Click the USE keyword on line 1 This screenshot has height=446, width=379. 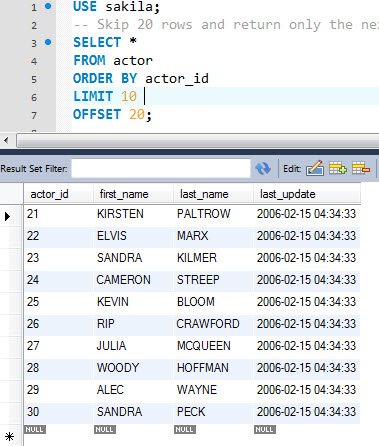pyautogui.click(x=85, y=6)
